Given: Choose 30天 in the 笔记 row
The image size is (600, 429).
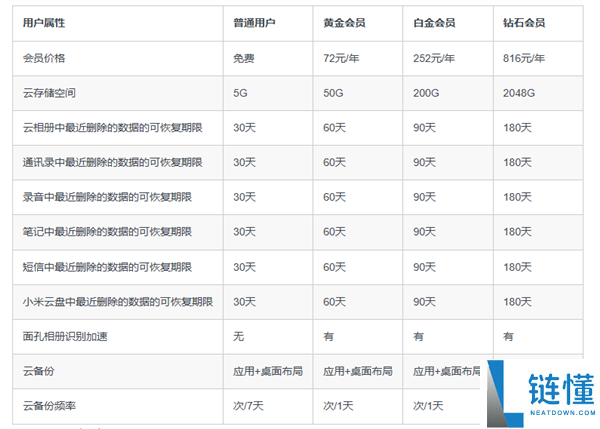Looking at the screenshot, I should (244, 232).
